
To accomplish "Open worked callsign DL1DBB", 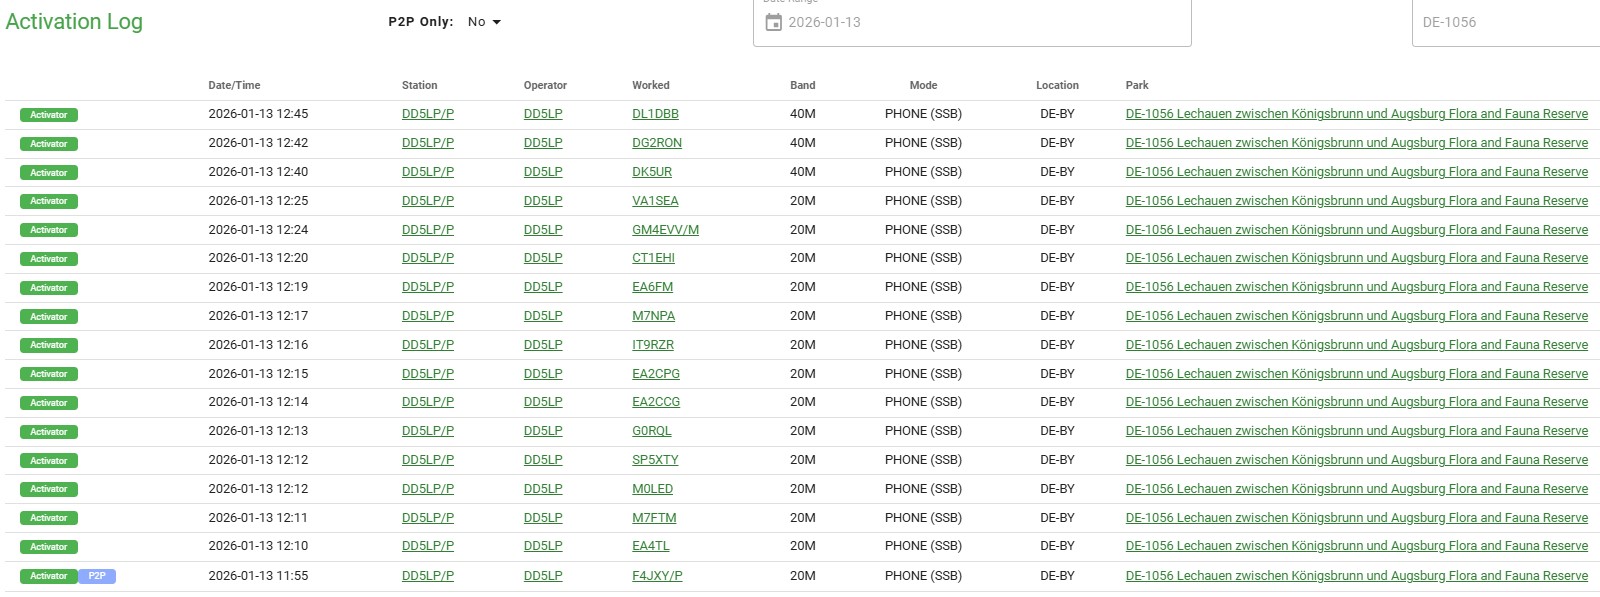I will (x=655, y=114).
